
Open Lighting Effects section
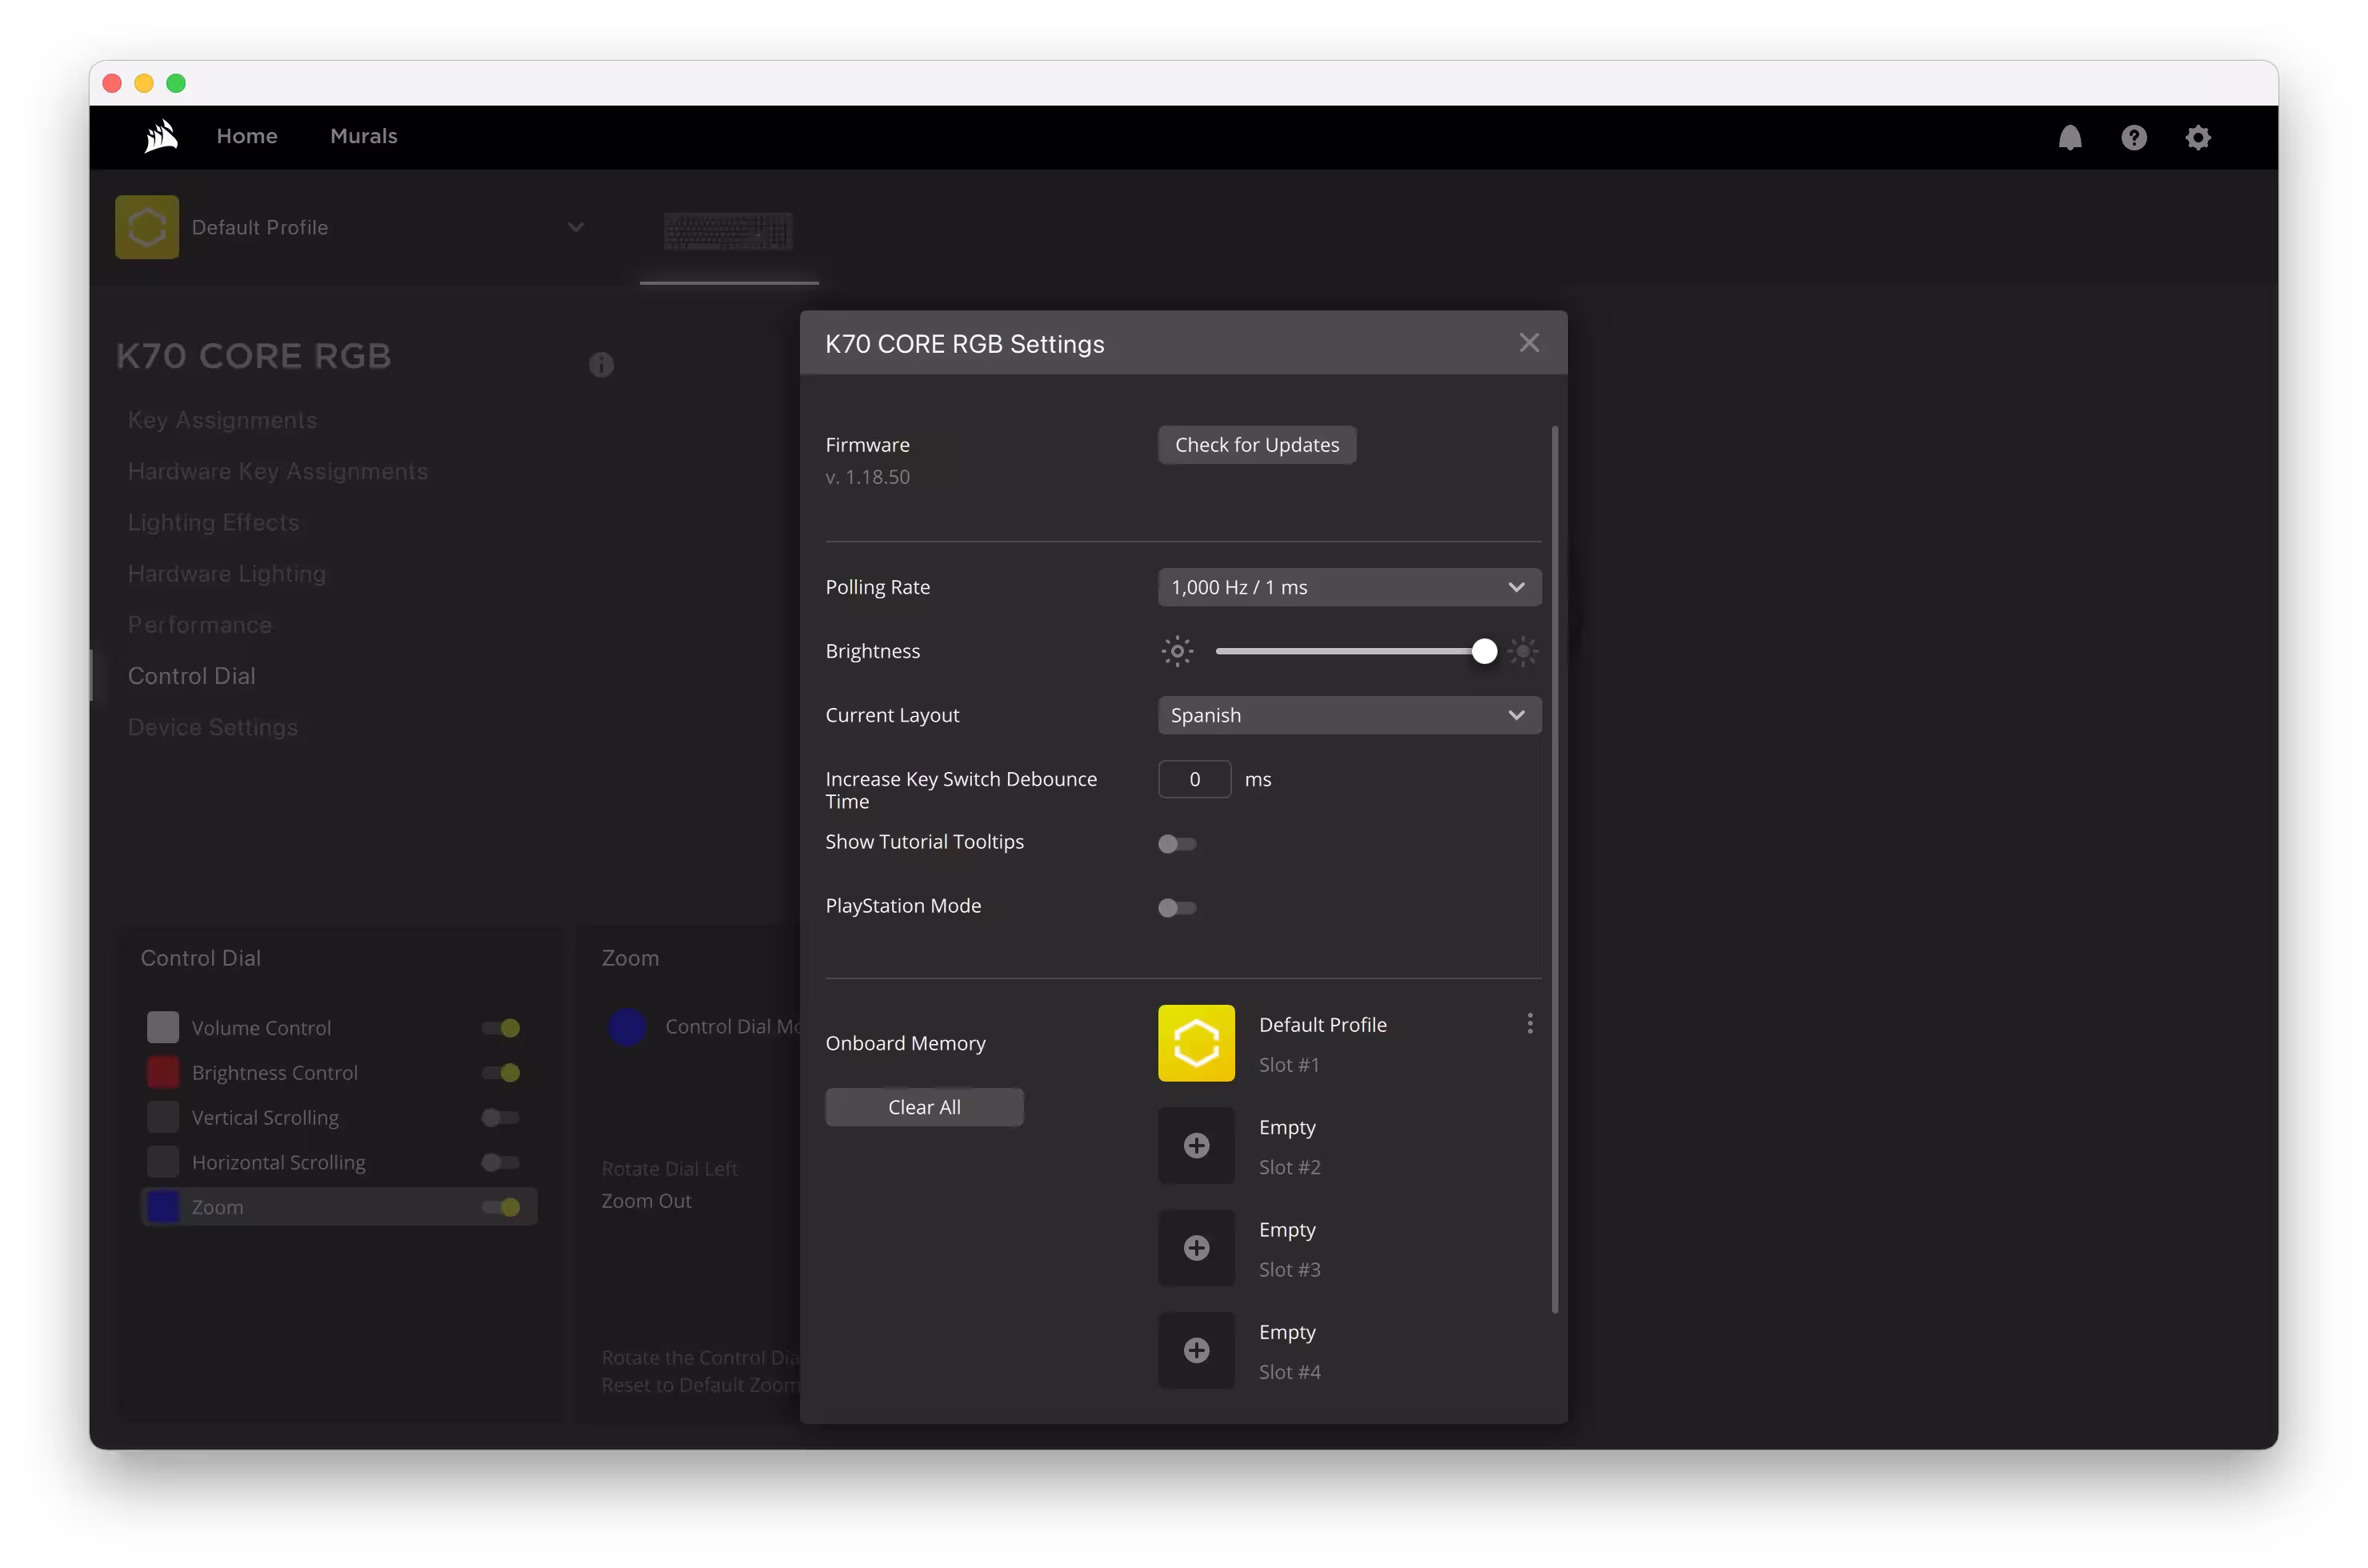[x=213, y=522]
